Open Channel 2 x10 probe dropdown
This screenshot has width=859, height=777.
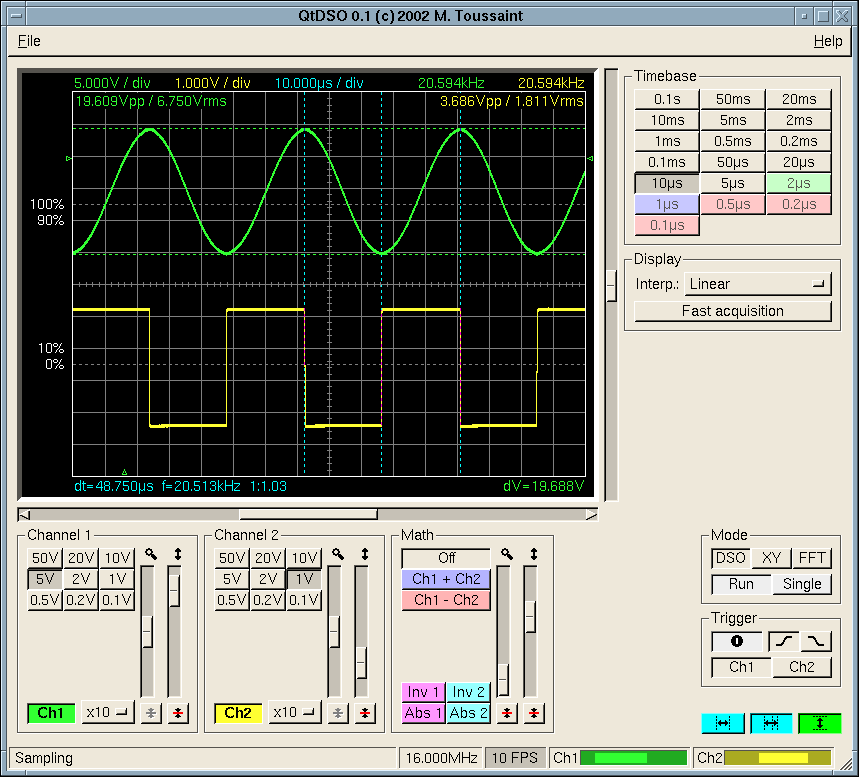(295, 713)
